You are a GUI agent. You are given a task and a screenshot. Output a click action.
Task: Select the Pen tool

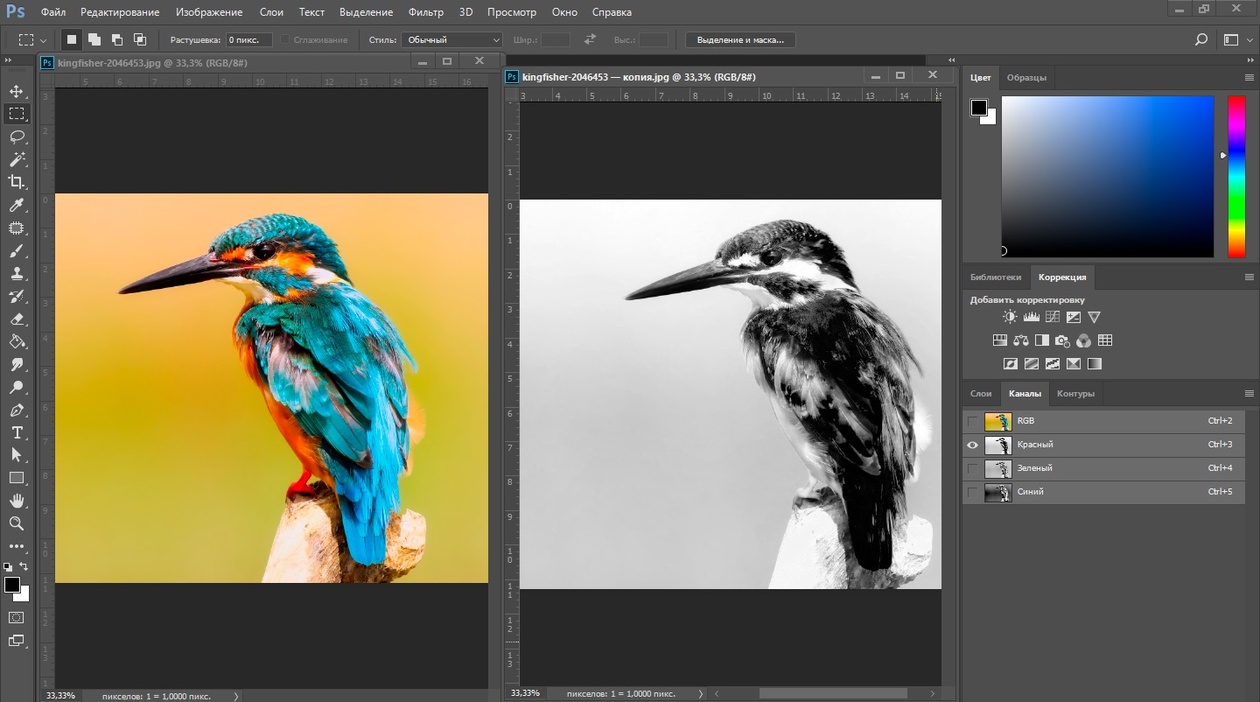click(x=16, y=410)
